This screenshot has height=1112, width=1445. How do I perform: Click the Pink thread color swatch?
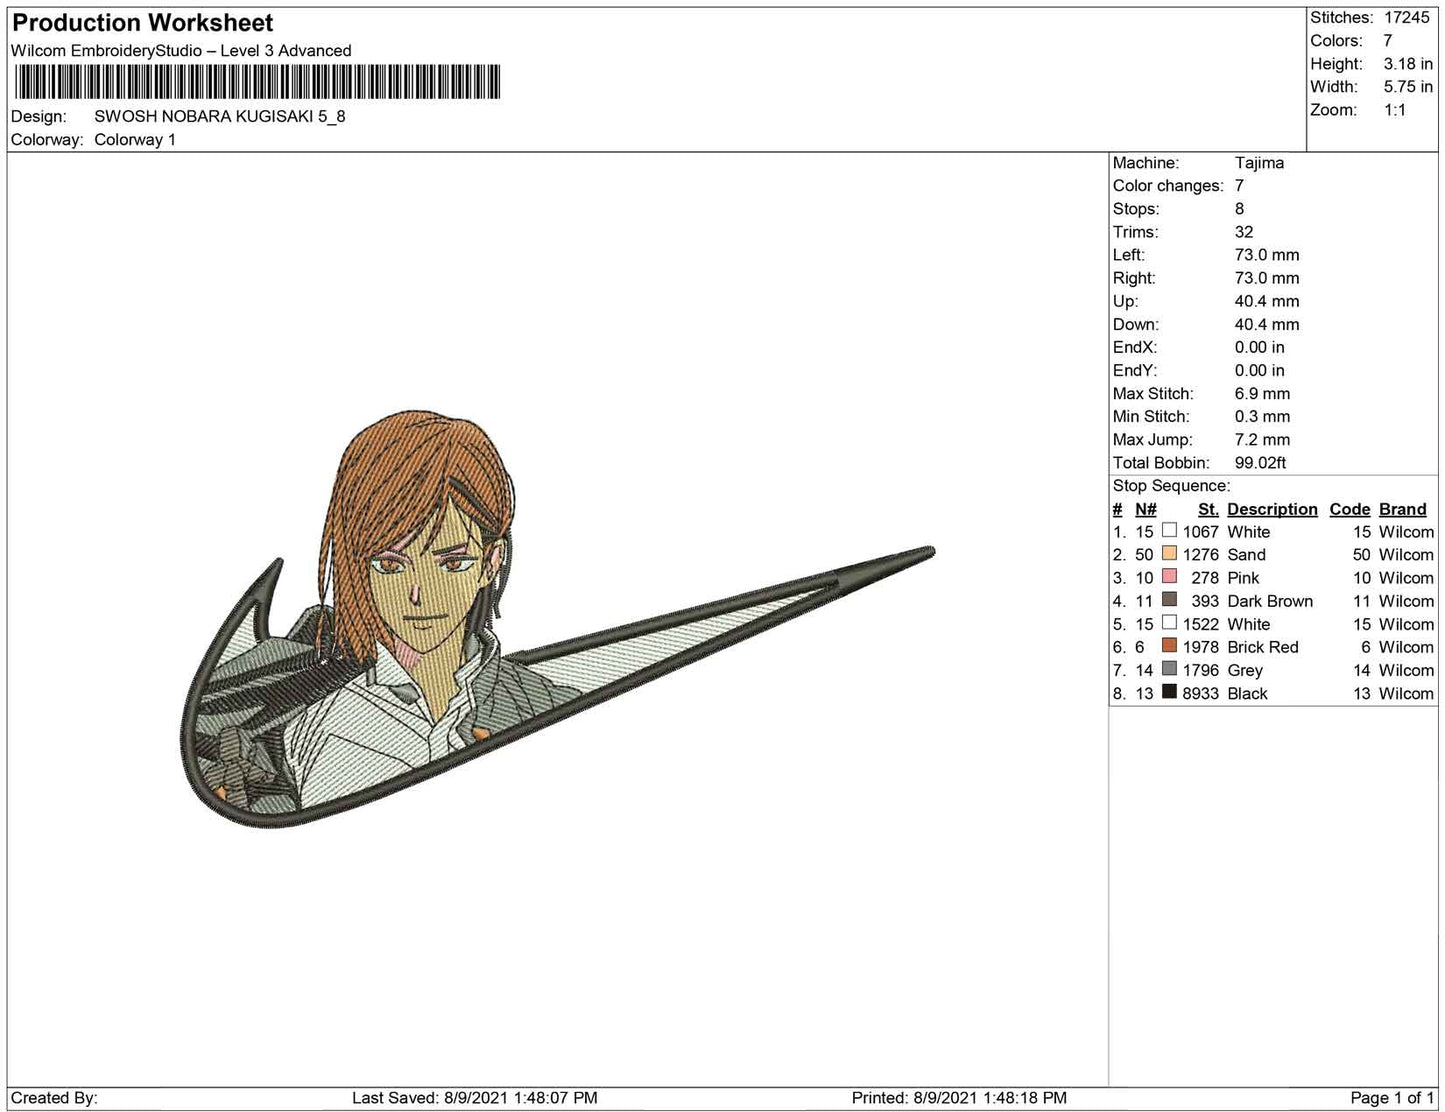pyautogui.click(x=1169, y=577)
